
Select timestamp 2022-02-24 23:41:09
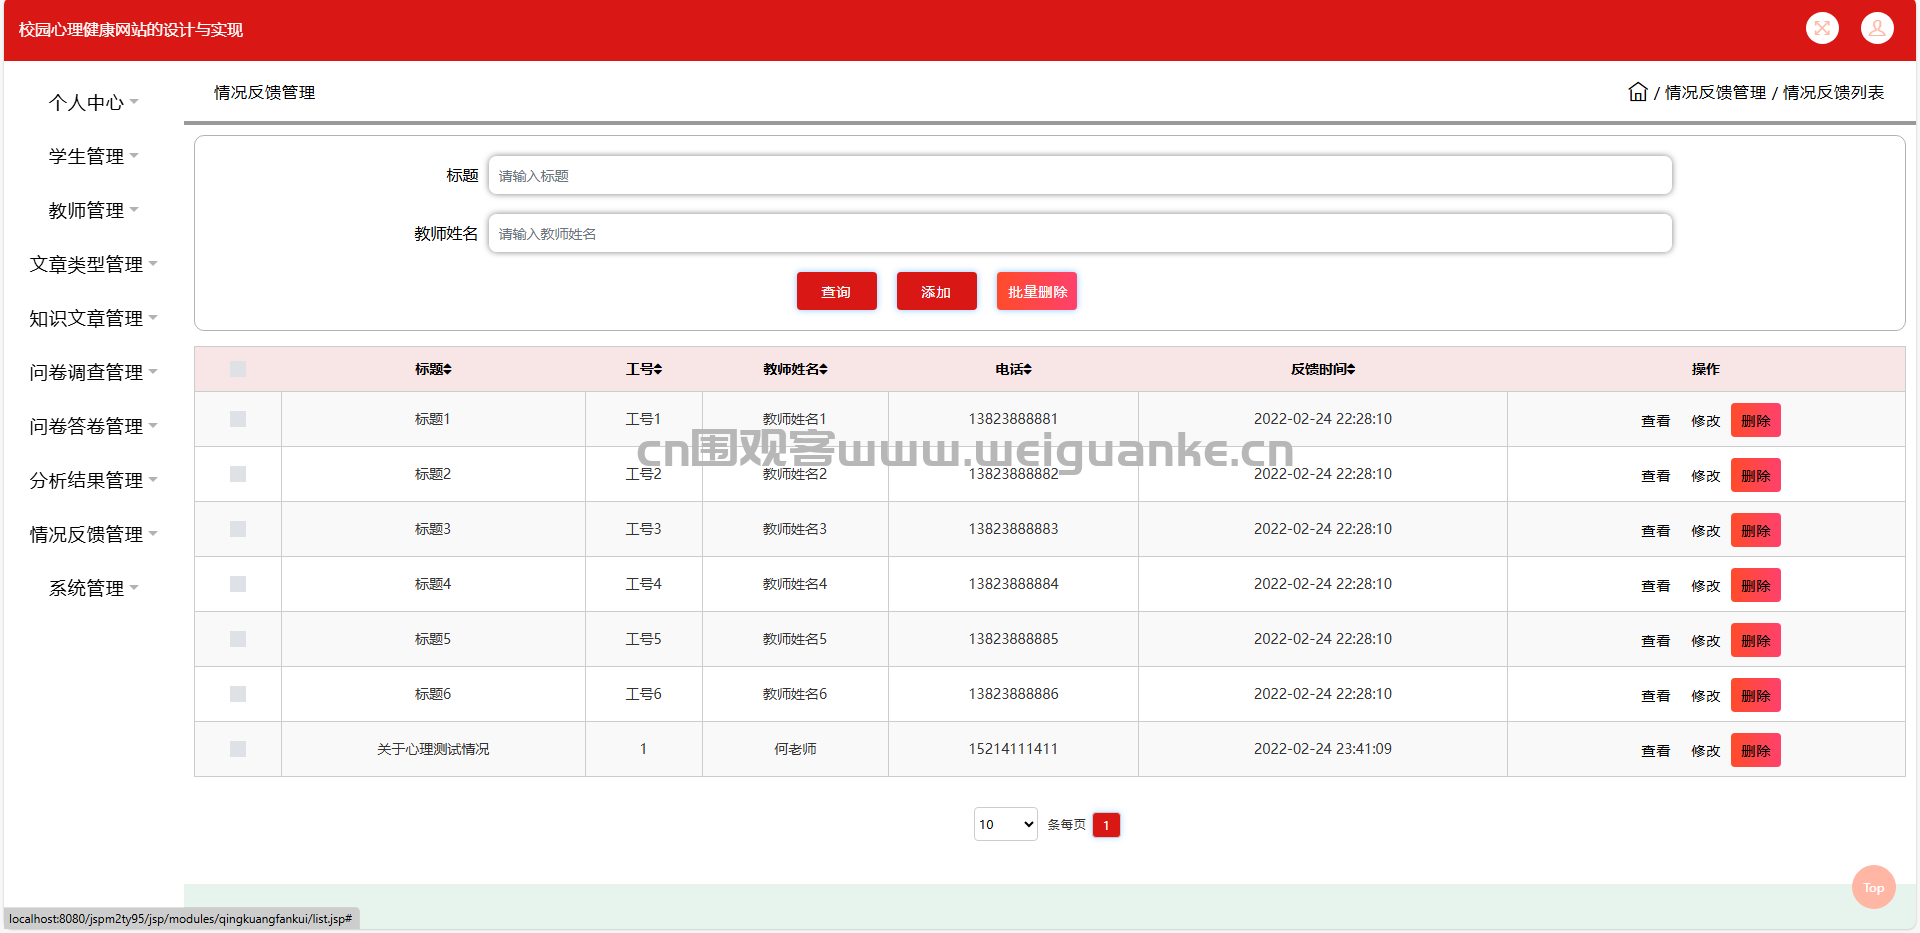pos(1323,749)
